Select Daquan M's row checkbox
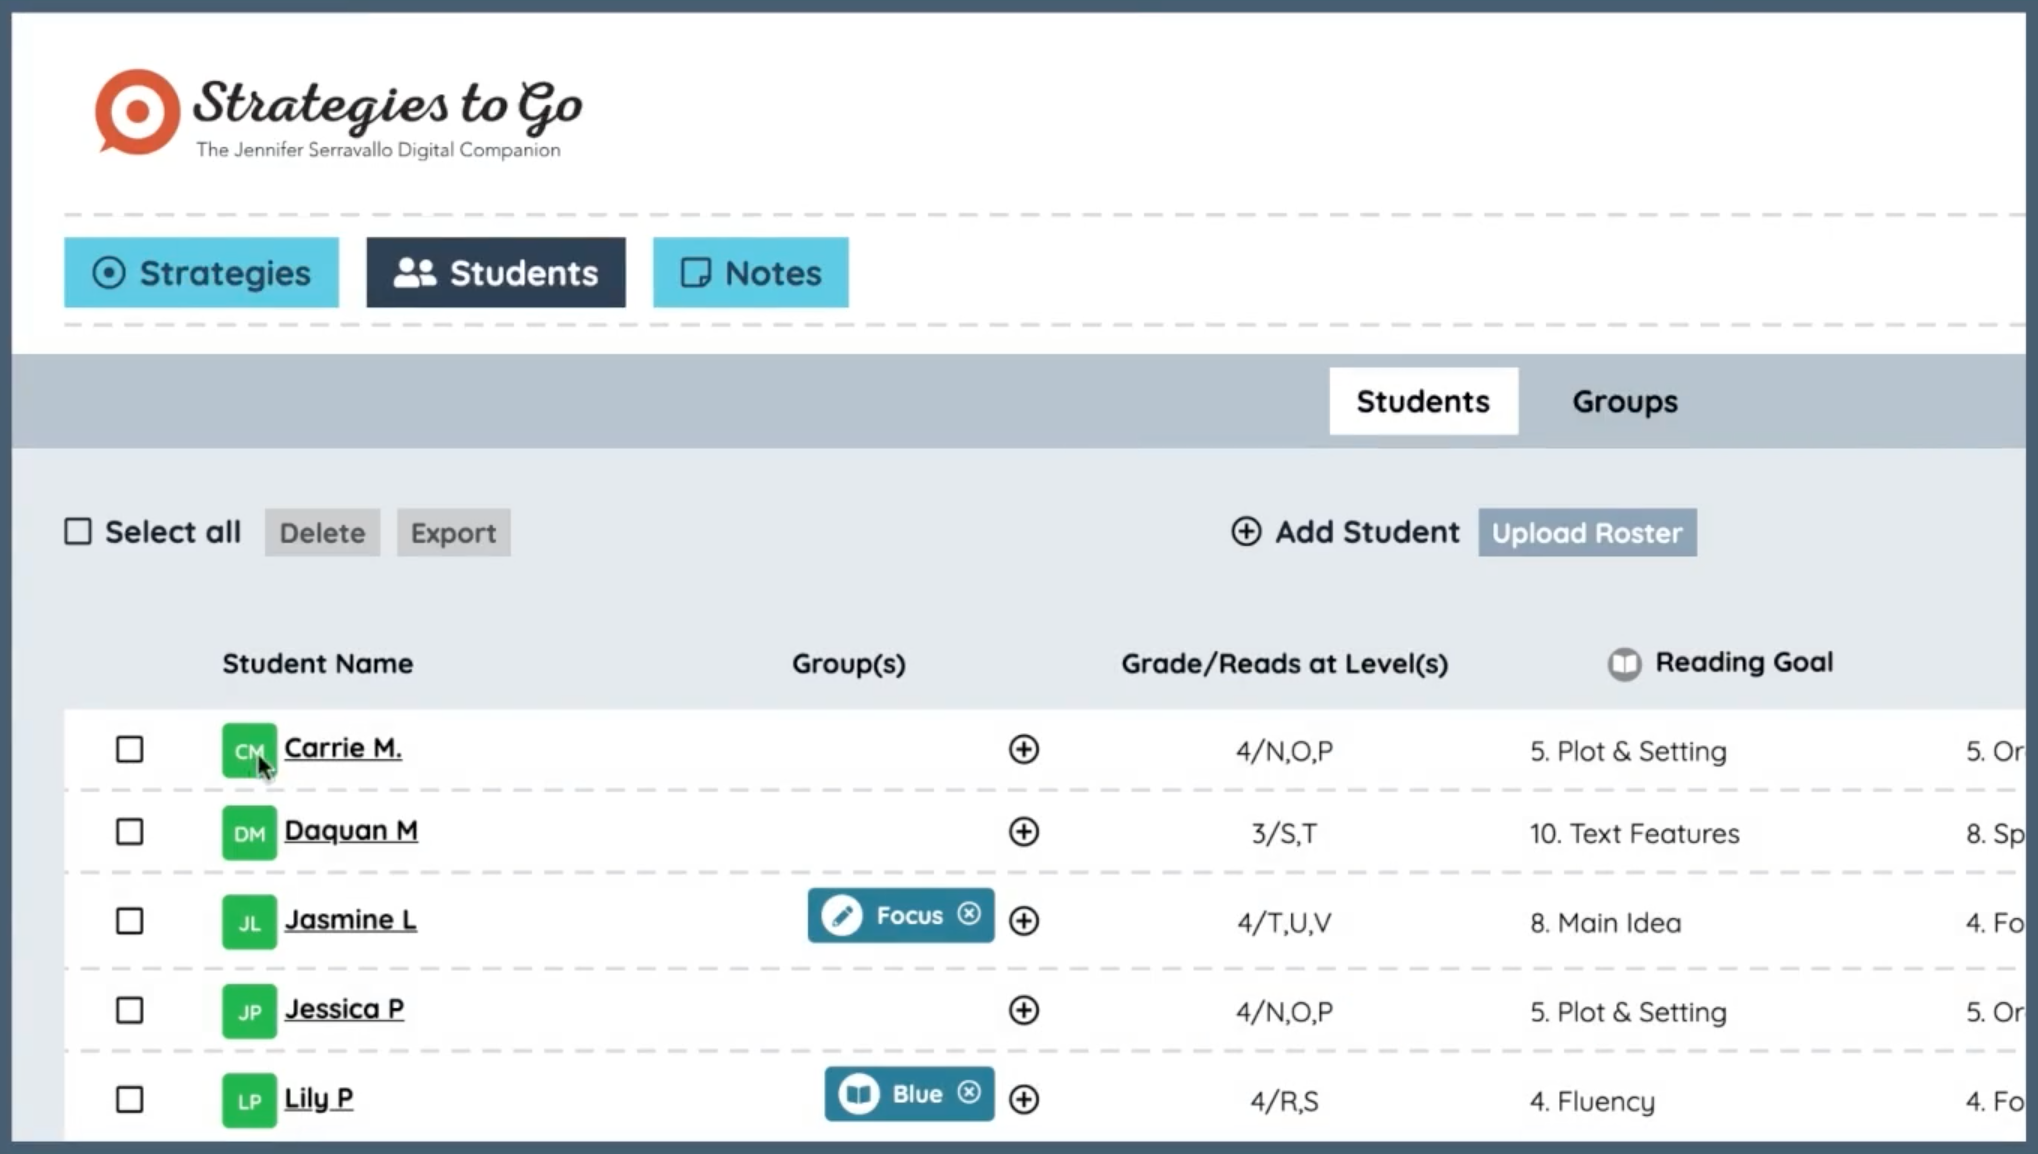Viewport: 2038px width, 1154px height. pos(129,832)
